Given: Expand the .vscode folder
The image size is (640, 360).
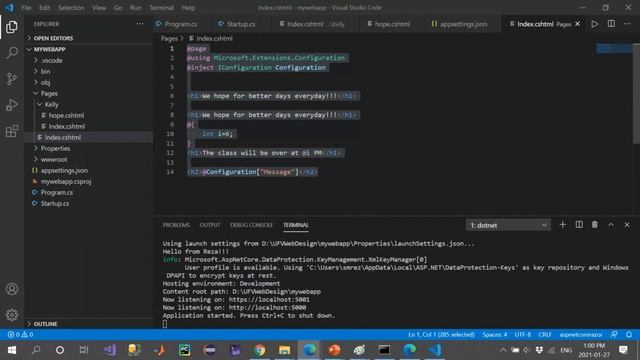Looking at the screenshot, I should click(x=52, y=60).
